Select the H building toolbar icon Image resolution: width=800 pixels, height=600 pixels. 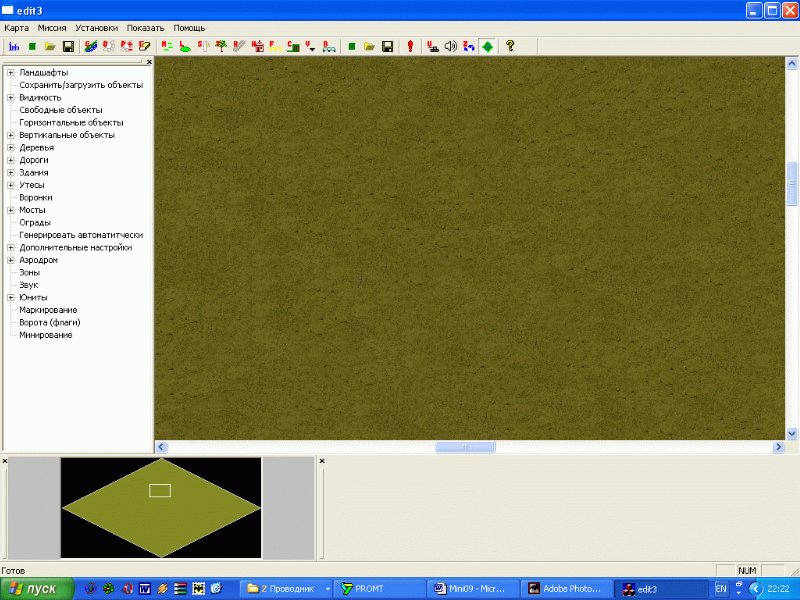click(257, 46)
